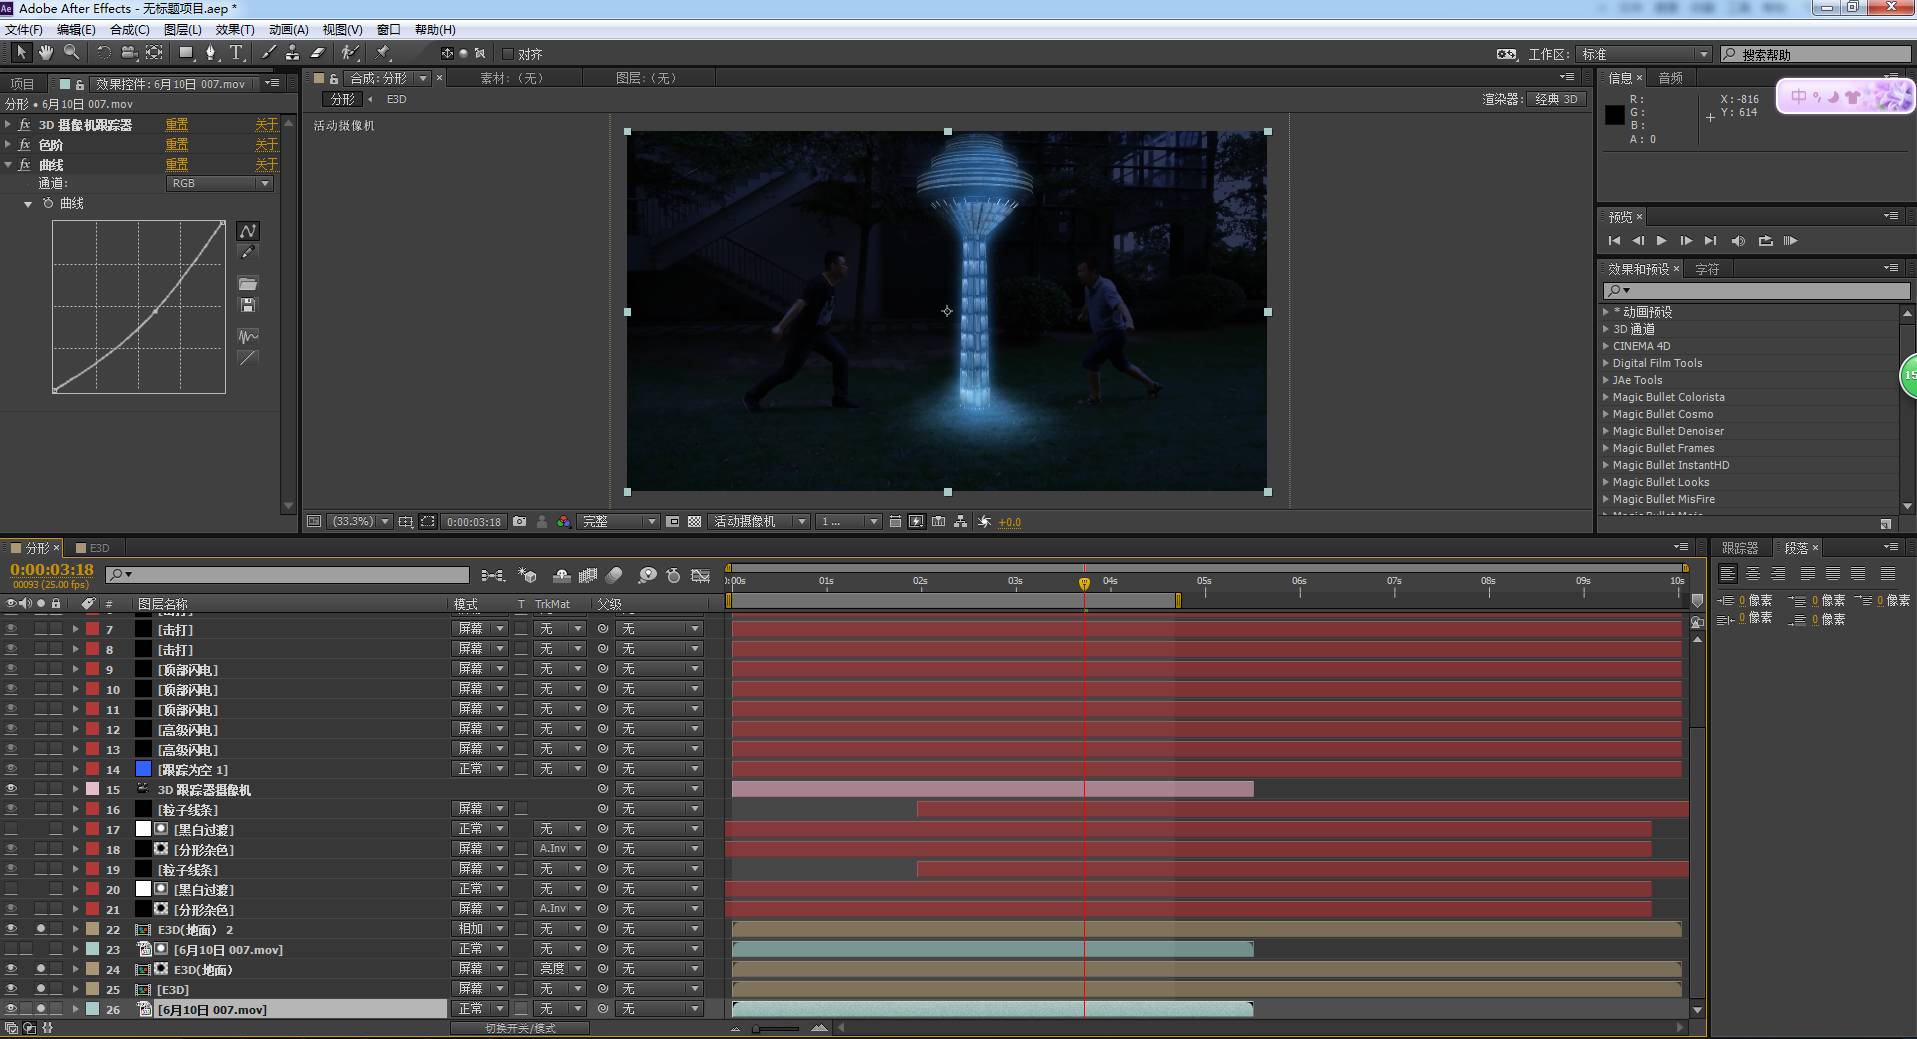Open the 效果(T) menu
This screenshot has height=1039, width=1917.
(235, 30)
